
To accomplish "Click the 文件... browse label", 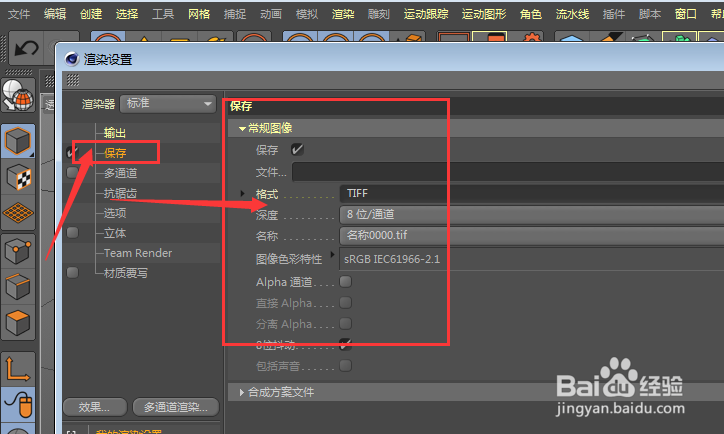I will [271, 172].
